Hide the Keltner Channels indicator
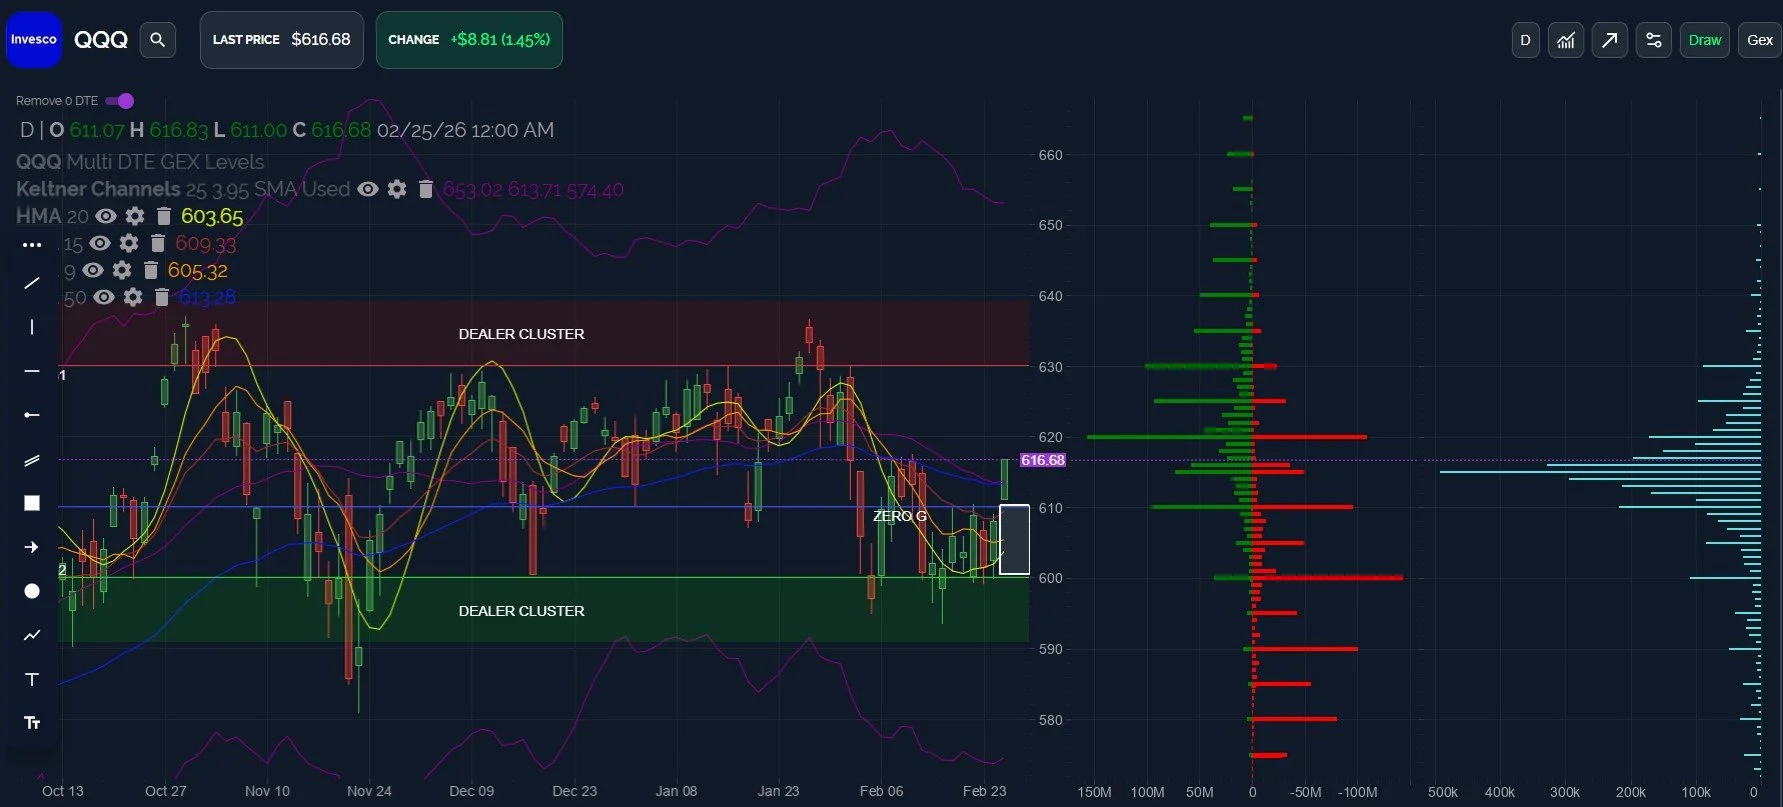Screen dimensions: 1783x807 368,189
